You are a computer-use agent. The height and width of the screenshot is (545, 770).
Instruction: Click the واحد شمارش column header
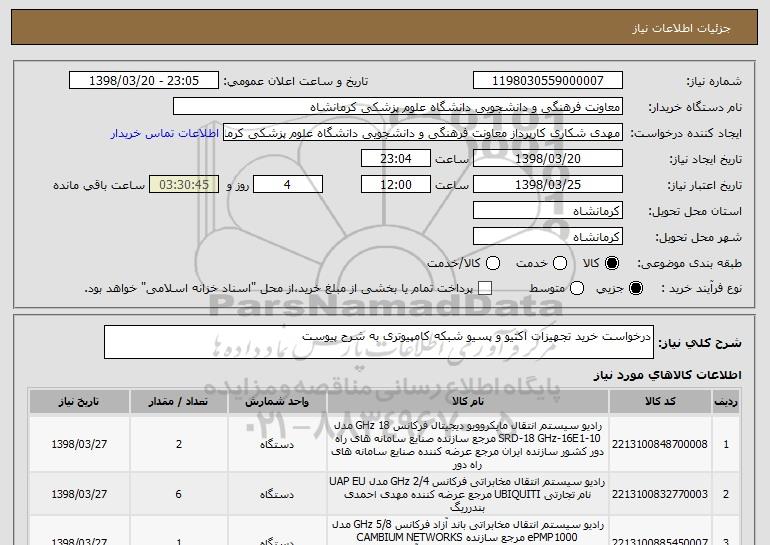(277, 402)
